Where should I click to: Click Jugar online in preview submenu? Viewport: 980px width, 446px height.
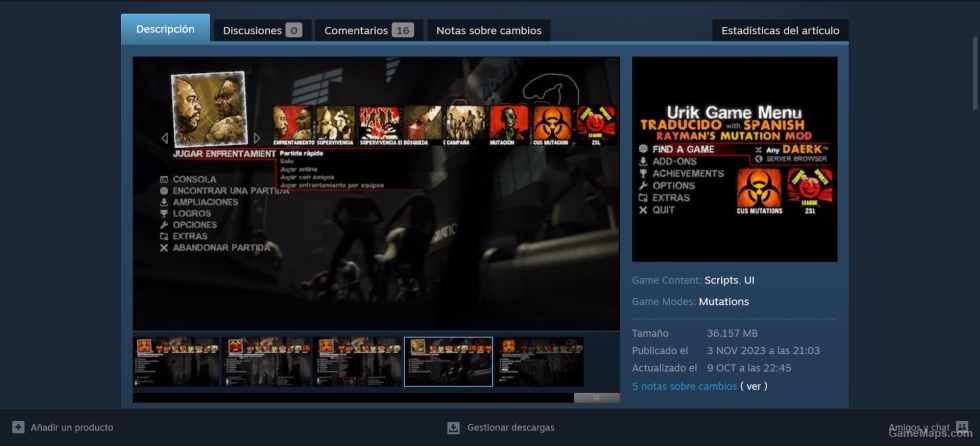[299, 169]
